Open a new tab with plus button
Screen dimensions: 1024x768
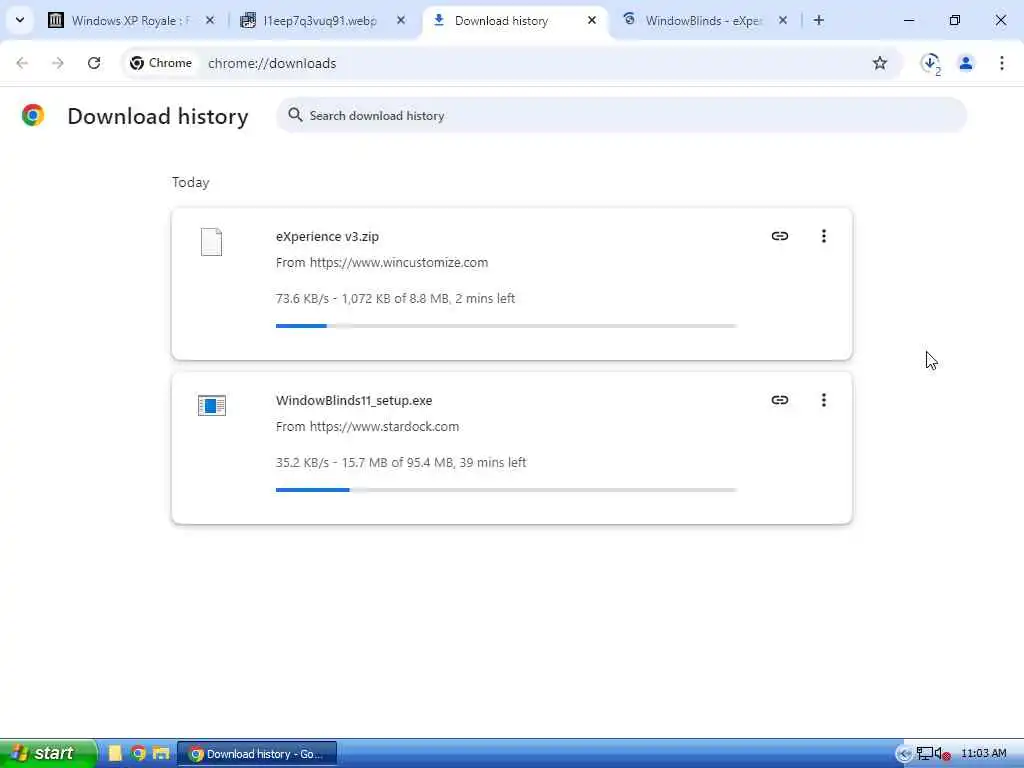pos(818,21)
